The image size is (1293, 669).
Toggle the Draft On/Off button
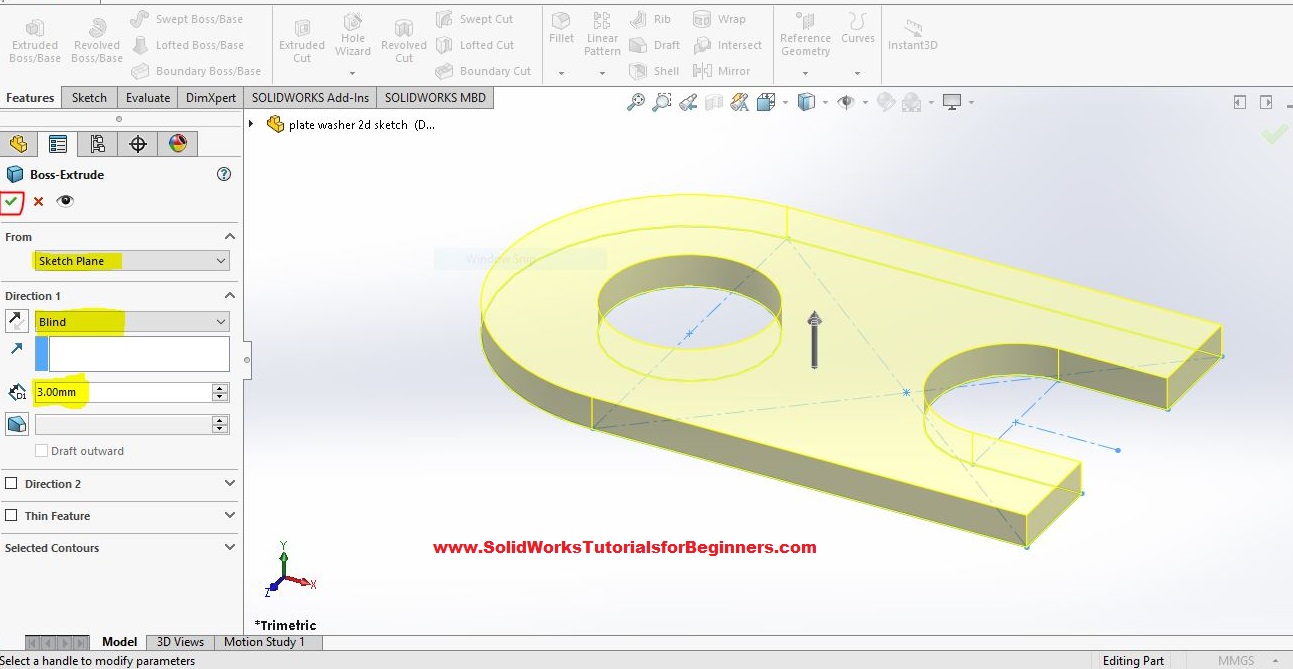pos(16,424)
